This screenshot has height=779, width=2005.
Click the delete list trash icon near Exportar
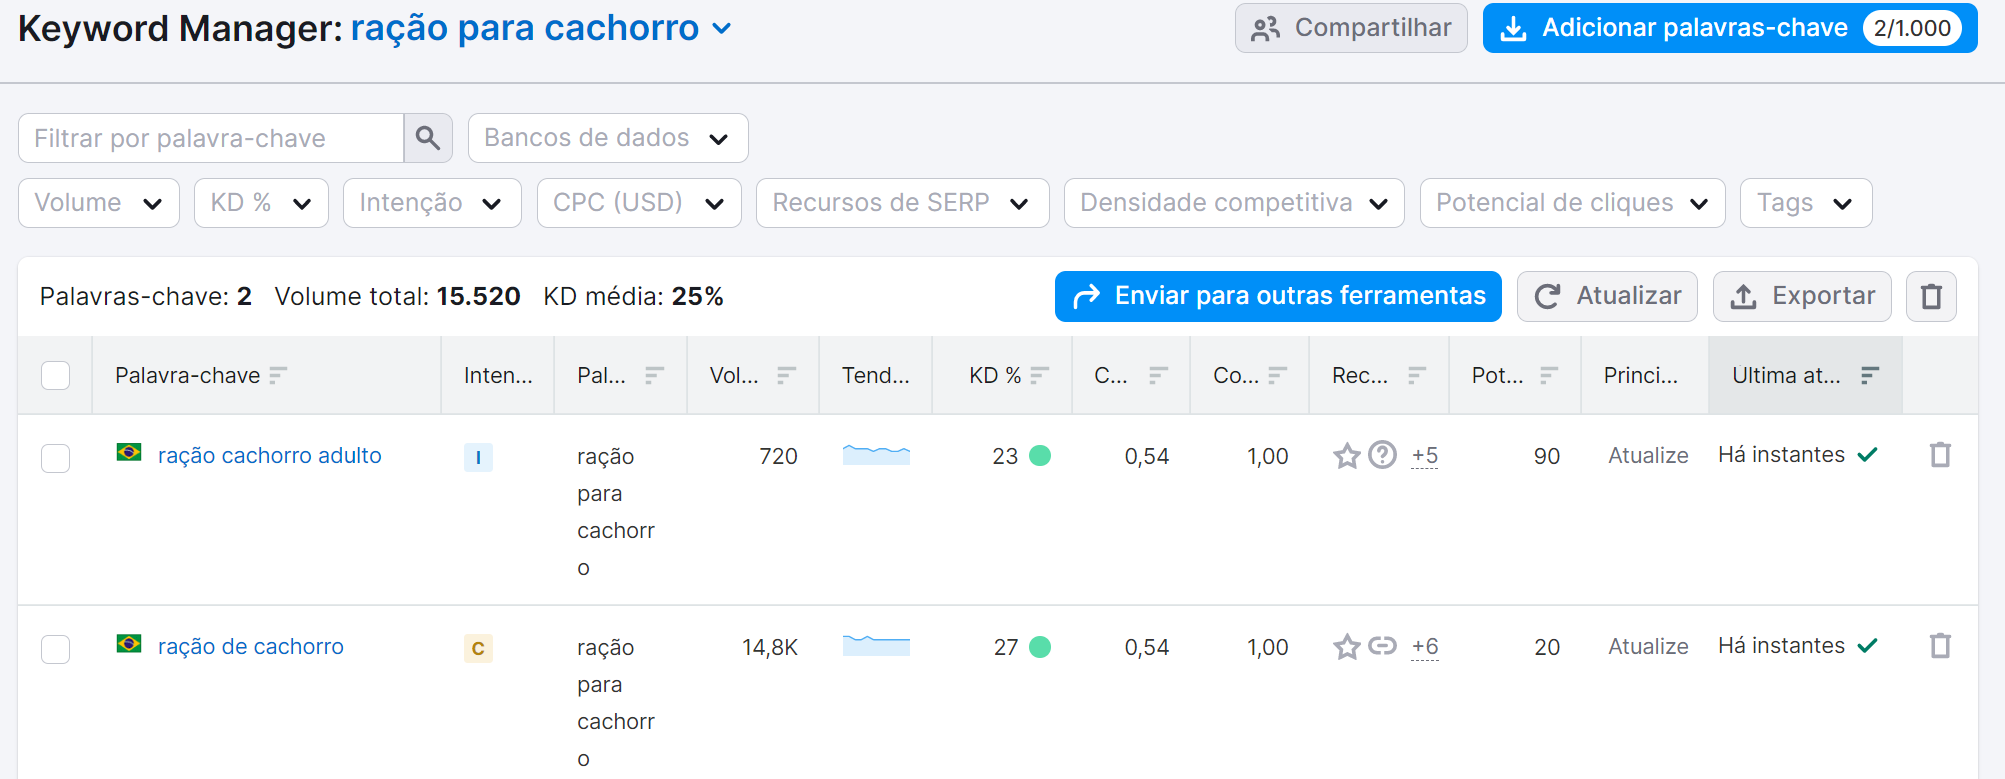click(x=1930, y=296)
